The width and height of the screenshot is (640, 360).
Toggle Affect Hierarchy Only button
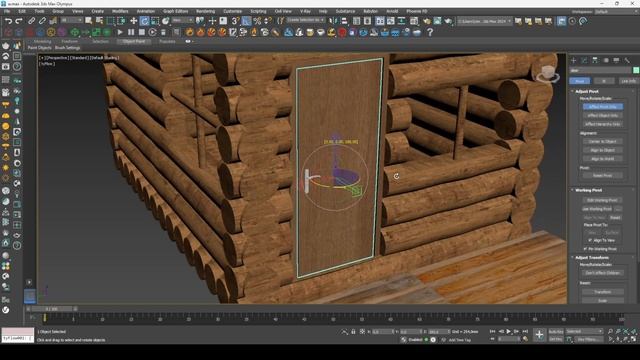point(603,124)
